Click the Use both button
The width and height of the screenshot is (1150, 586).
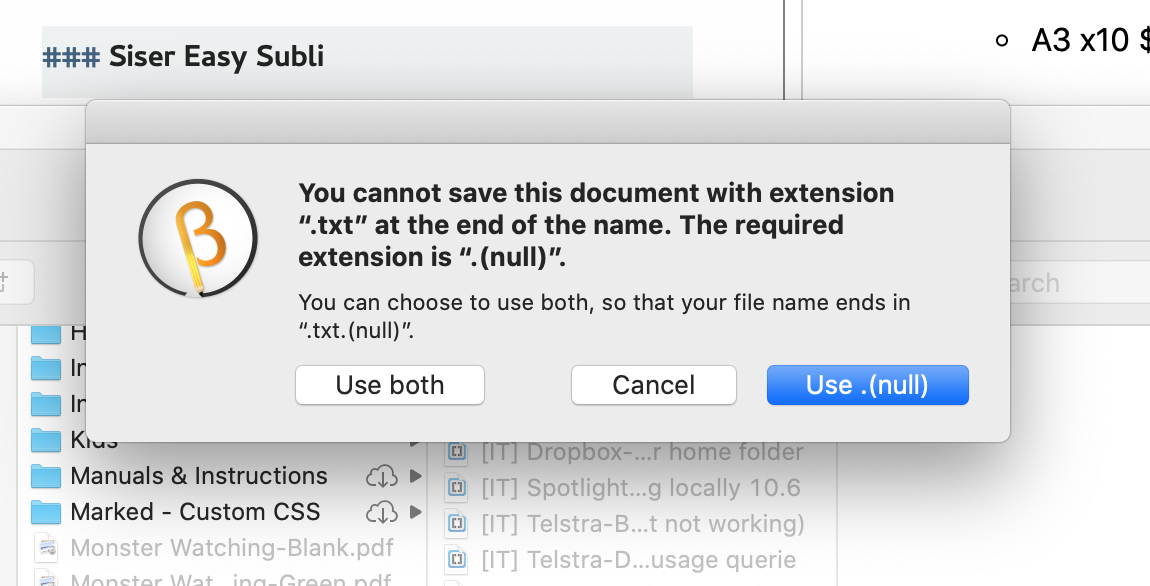(x=390, y=385)
